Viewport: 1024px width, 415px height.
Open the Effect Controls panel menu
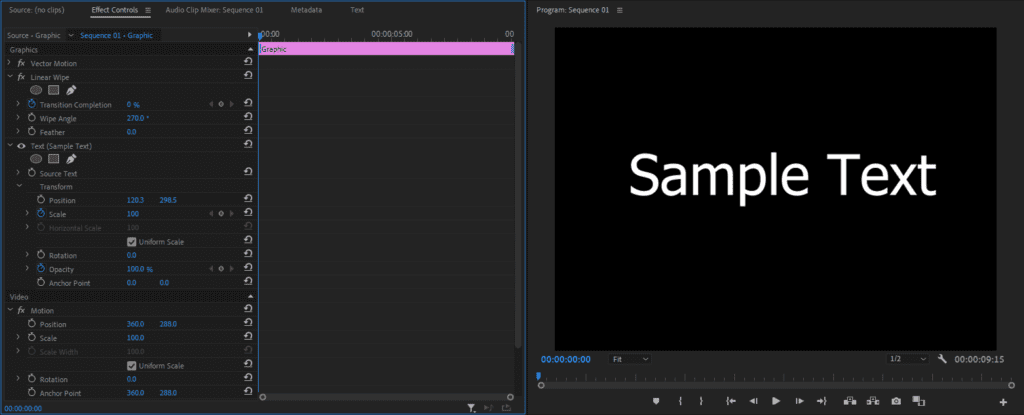coord(148,10)
